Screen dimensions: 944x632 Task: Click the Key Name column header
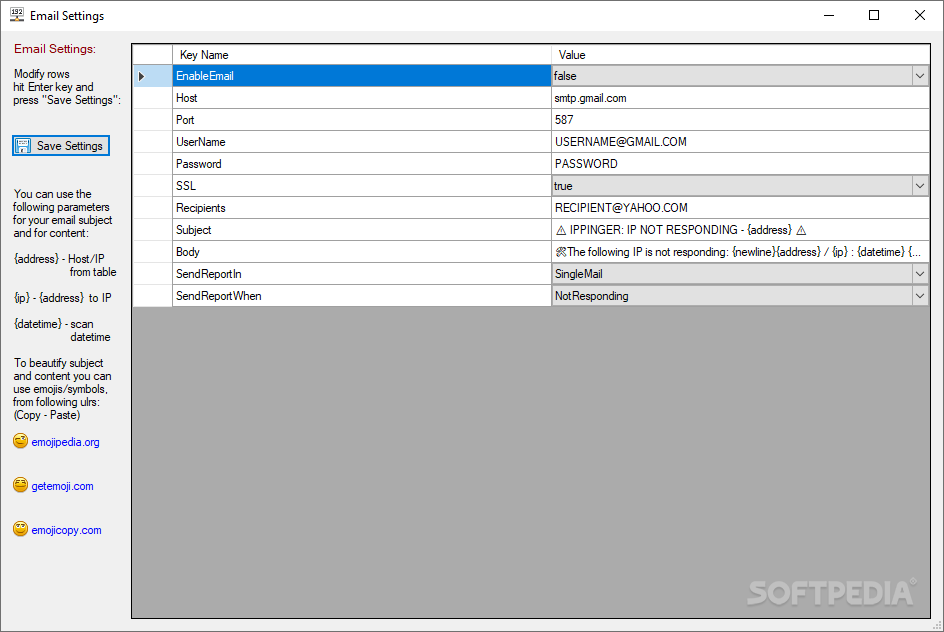click(362, 55)
